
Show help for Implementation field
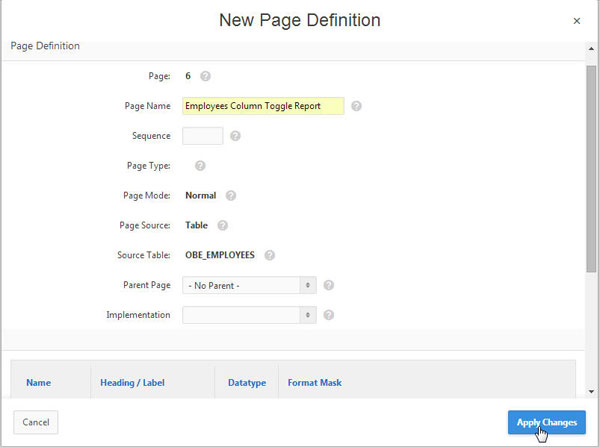pos(328,315)
